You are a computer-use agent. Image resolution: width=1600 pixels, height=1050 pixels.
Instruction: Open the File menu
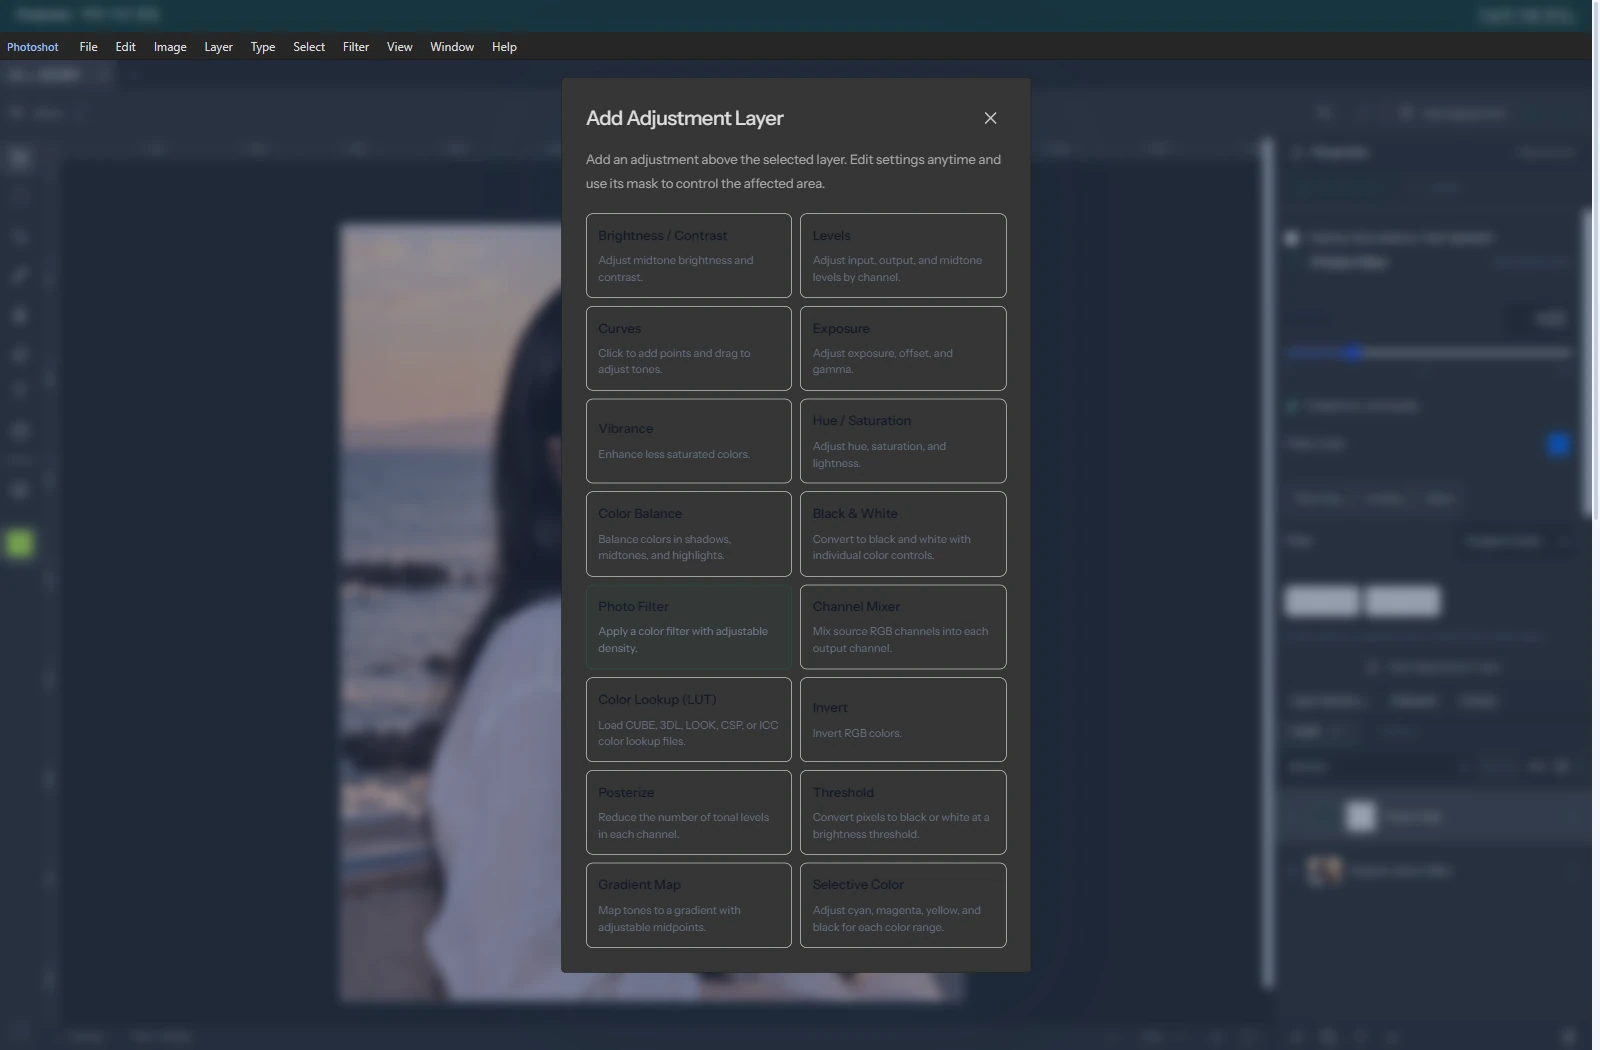(88, 47)
